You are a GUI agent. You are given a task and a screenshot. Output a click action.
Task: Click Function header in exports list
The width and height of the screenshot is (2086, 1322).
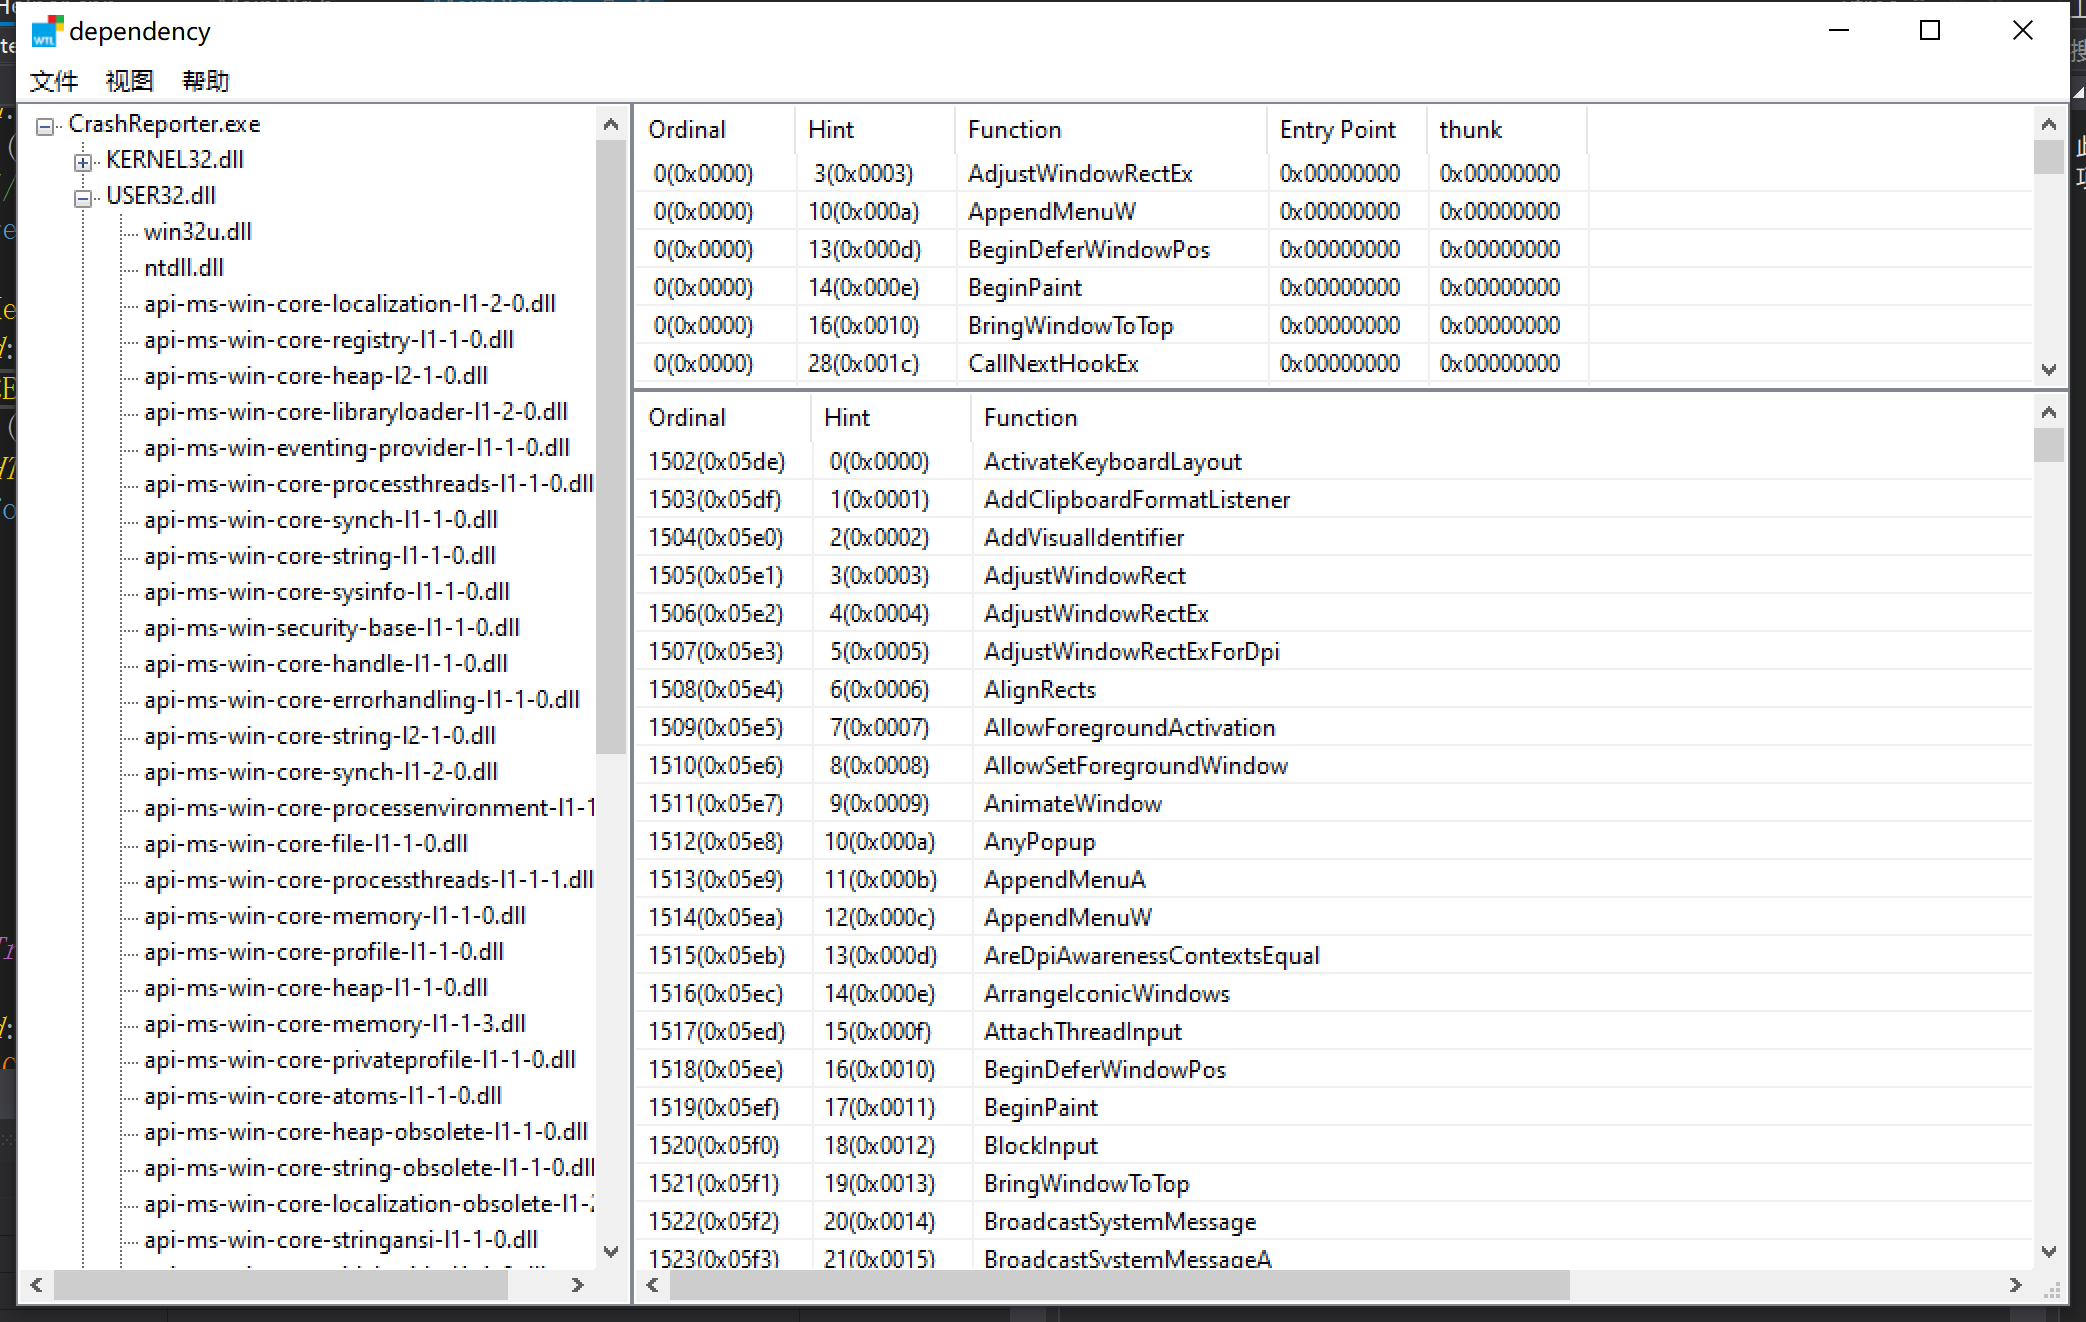coord(1030,418)
